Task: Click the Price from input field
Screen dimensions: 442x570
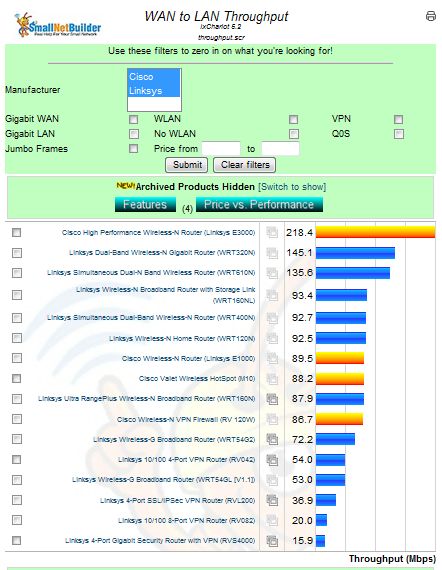Action: pos(221,149)
